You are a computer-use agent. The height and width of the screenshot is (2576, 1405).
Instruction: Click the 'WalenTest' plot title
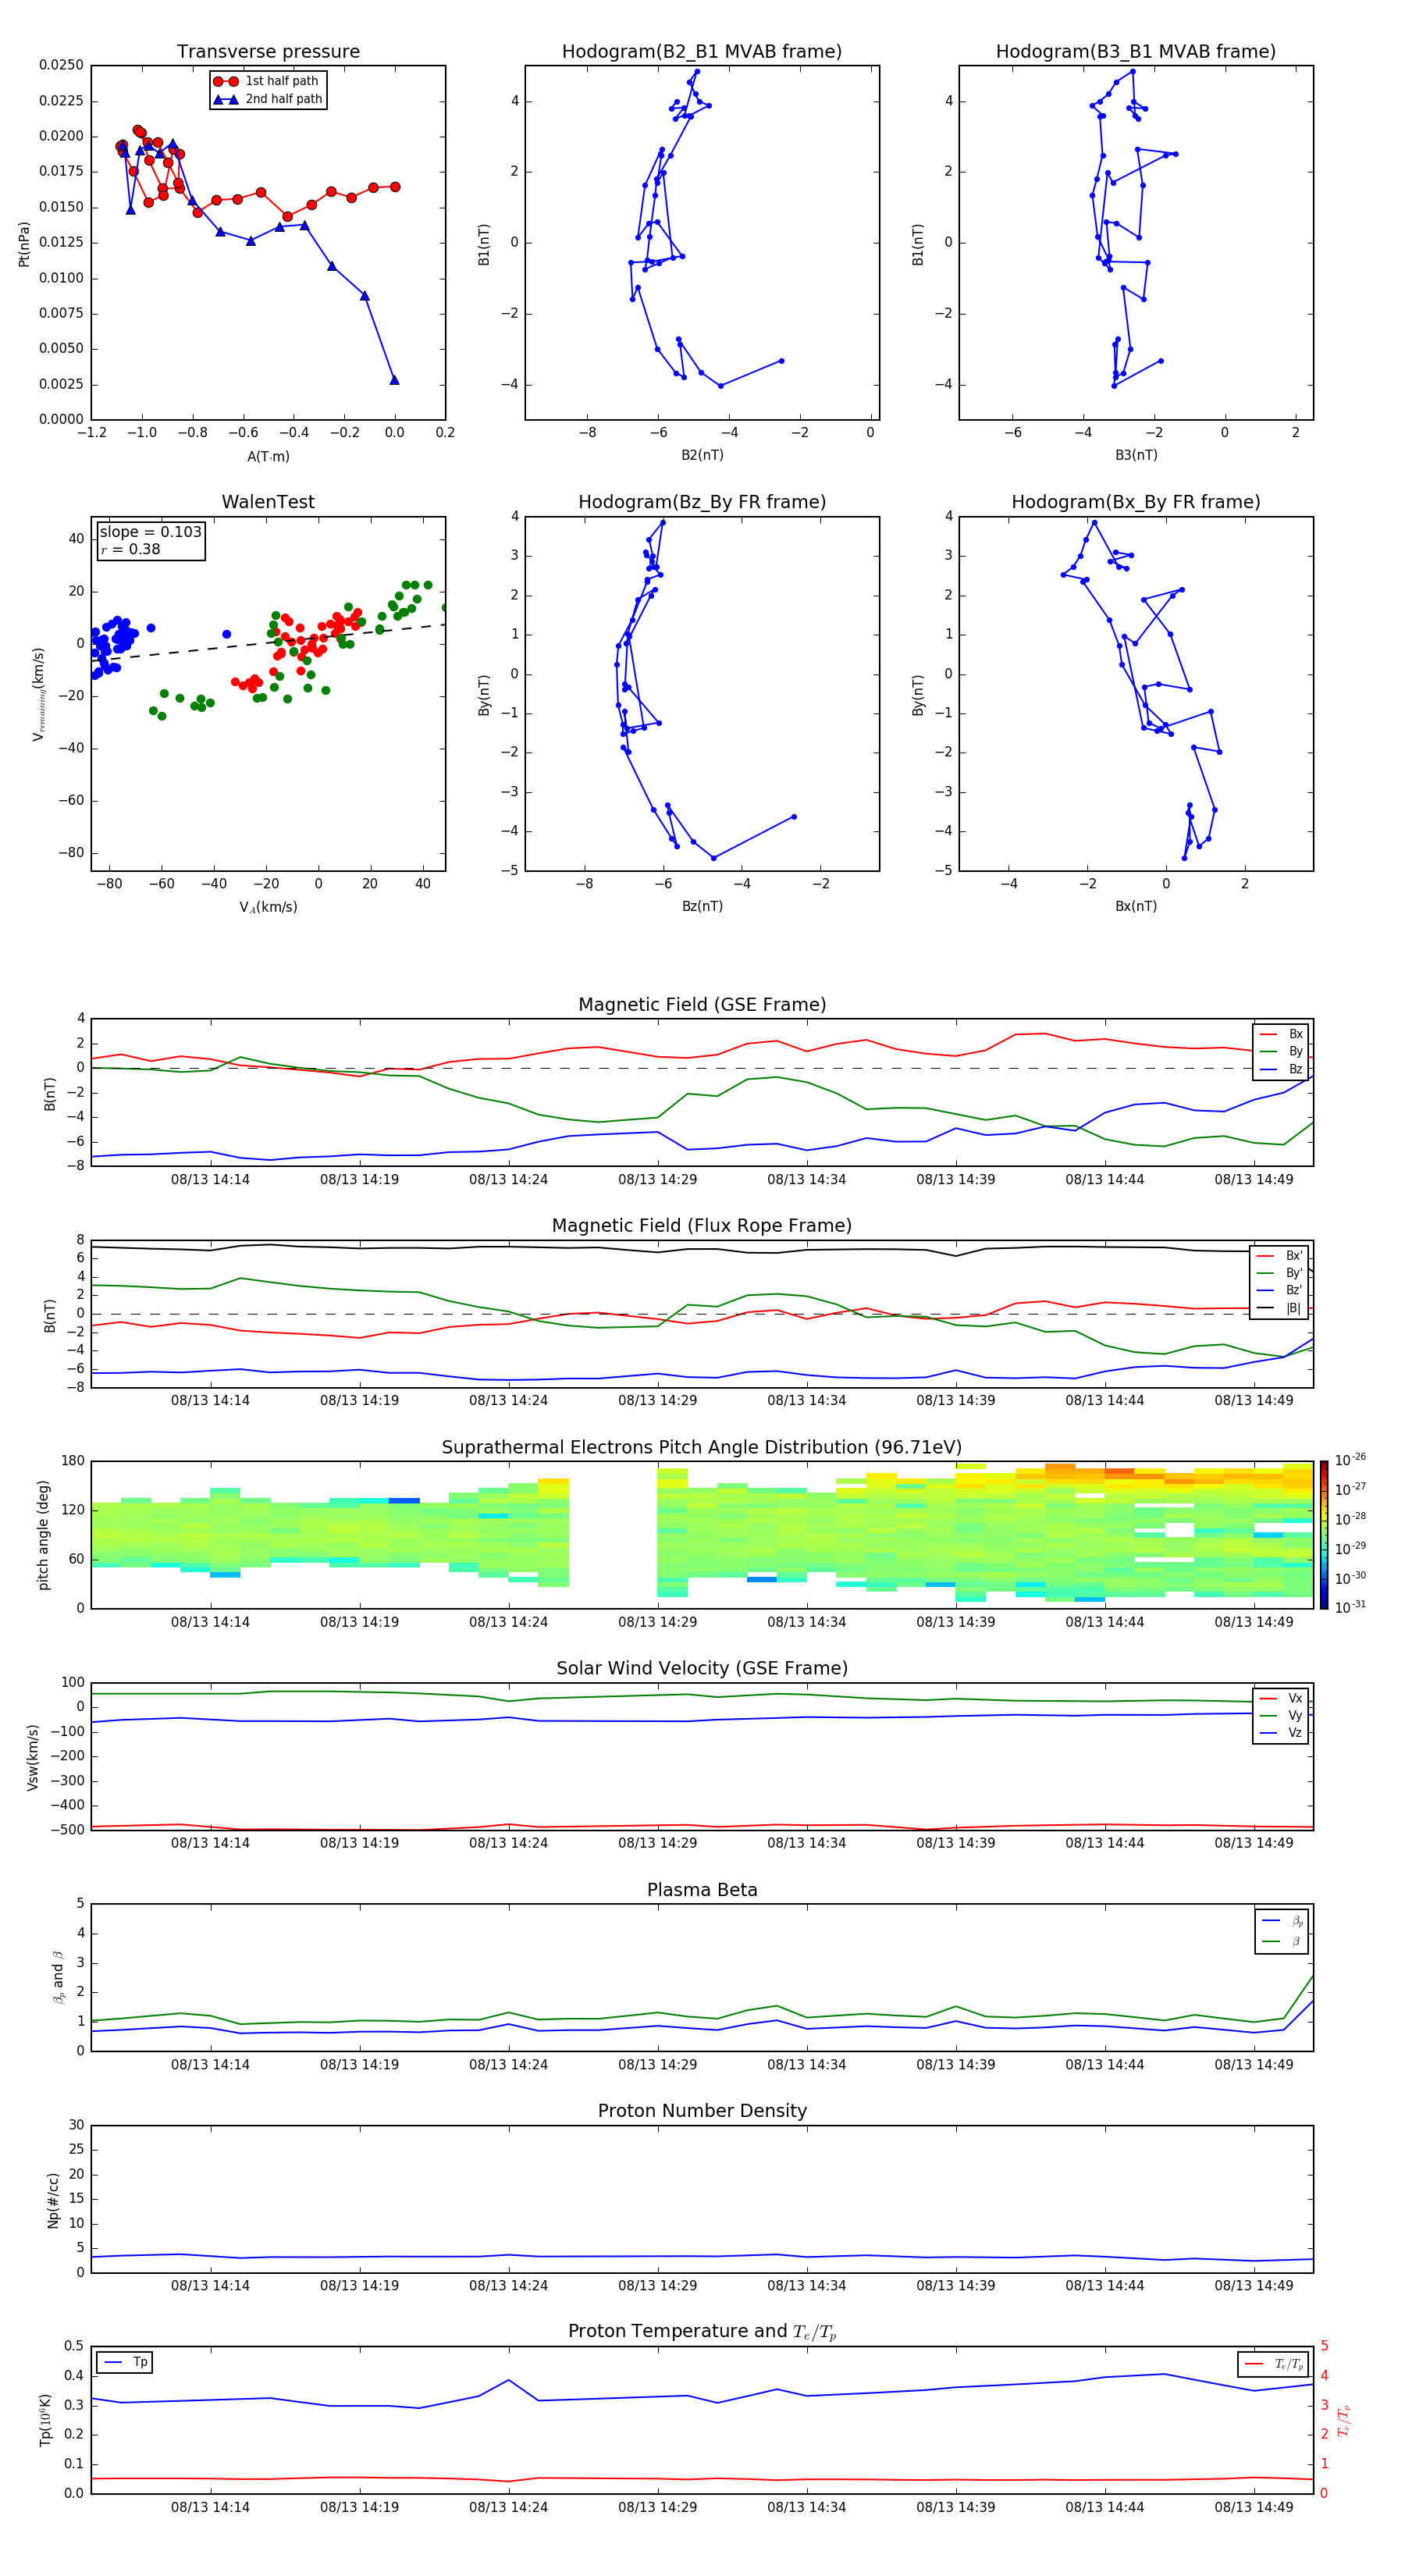tap(268, 502)
